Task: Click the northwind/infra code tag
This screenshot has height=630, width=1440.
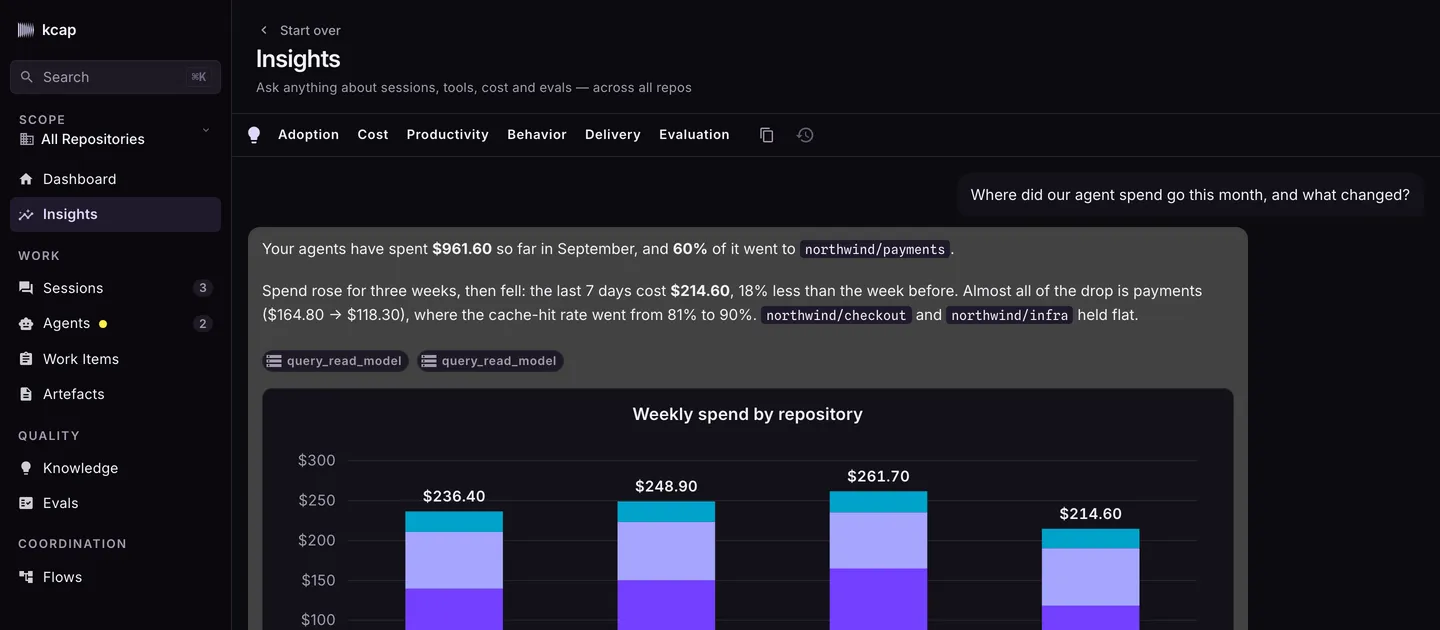Action: (x=1010, y=315)
